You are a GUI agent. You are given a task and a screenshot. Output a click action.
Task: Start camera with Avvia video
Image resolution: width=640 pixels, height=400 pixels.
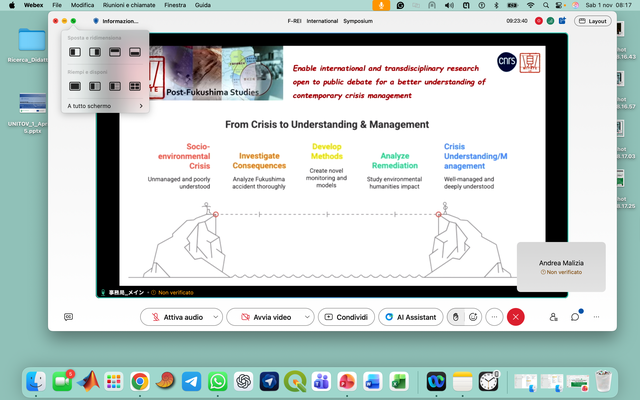coord(265,317)
